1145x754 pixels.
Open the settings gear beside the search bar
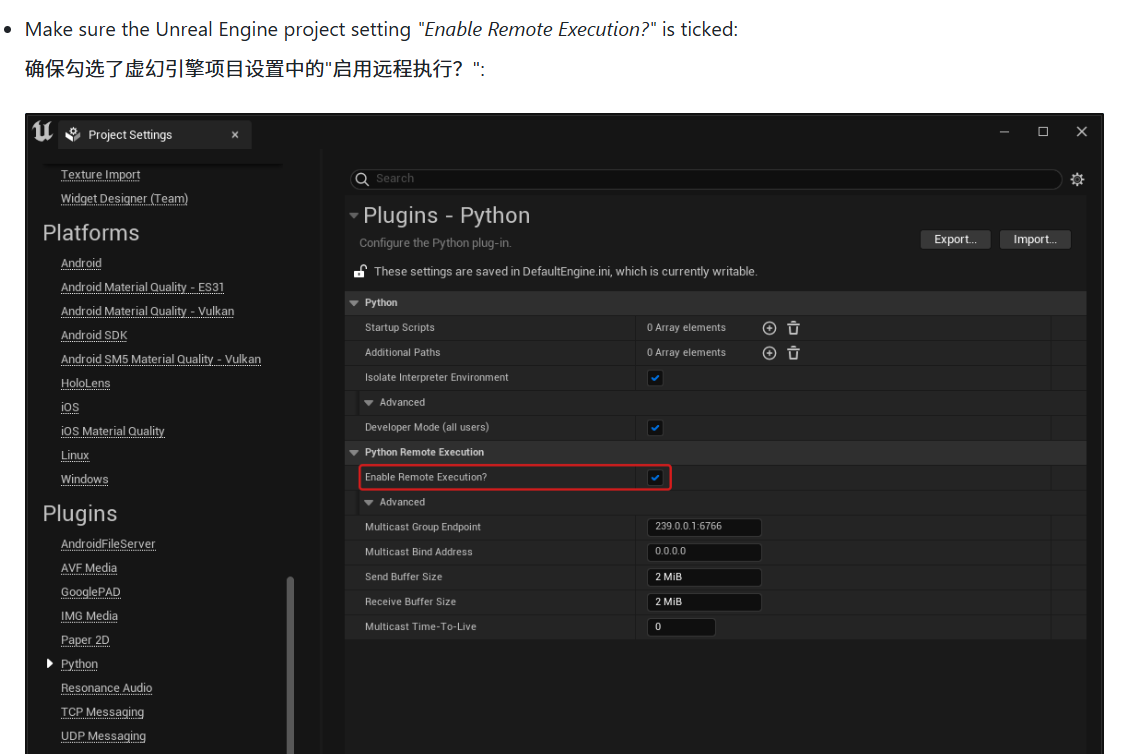pyautogui.click(x=1077, y=179)
